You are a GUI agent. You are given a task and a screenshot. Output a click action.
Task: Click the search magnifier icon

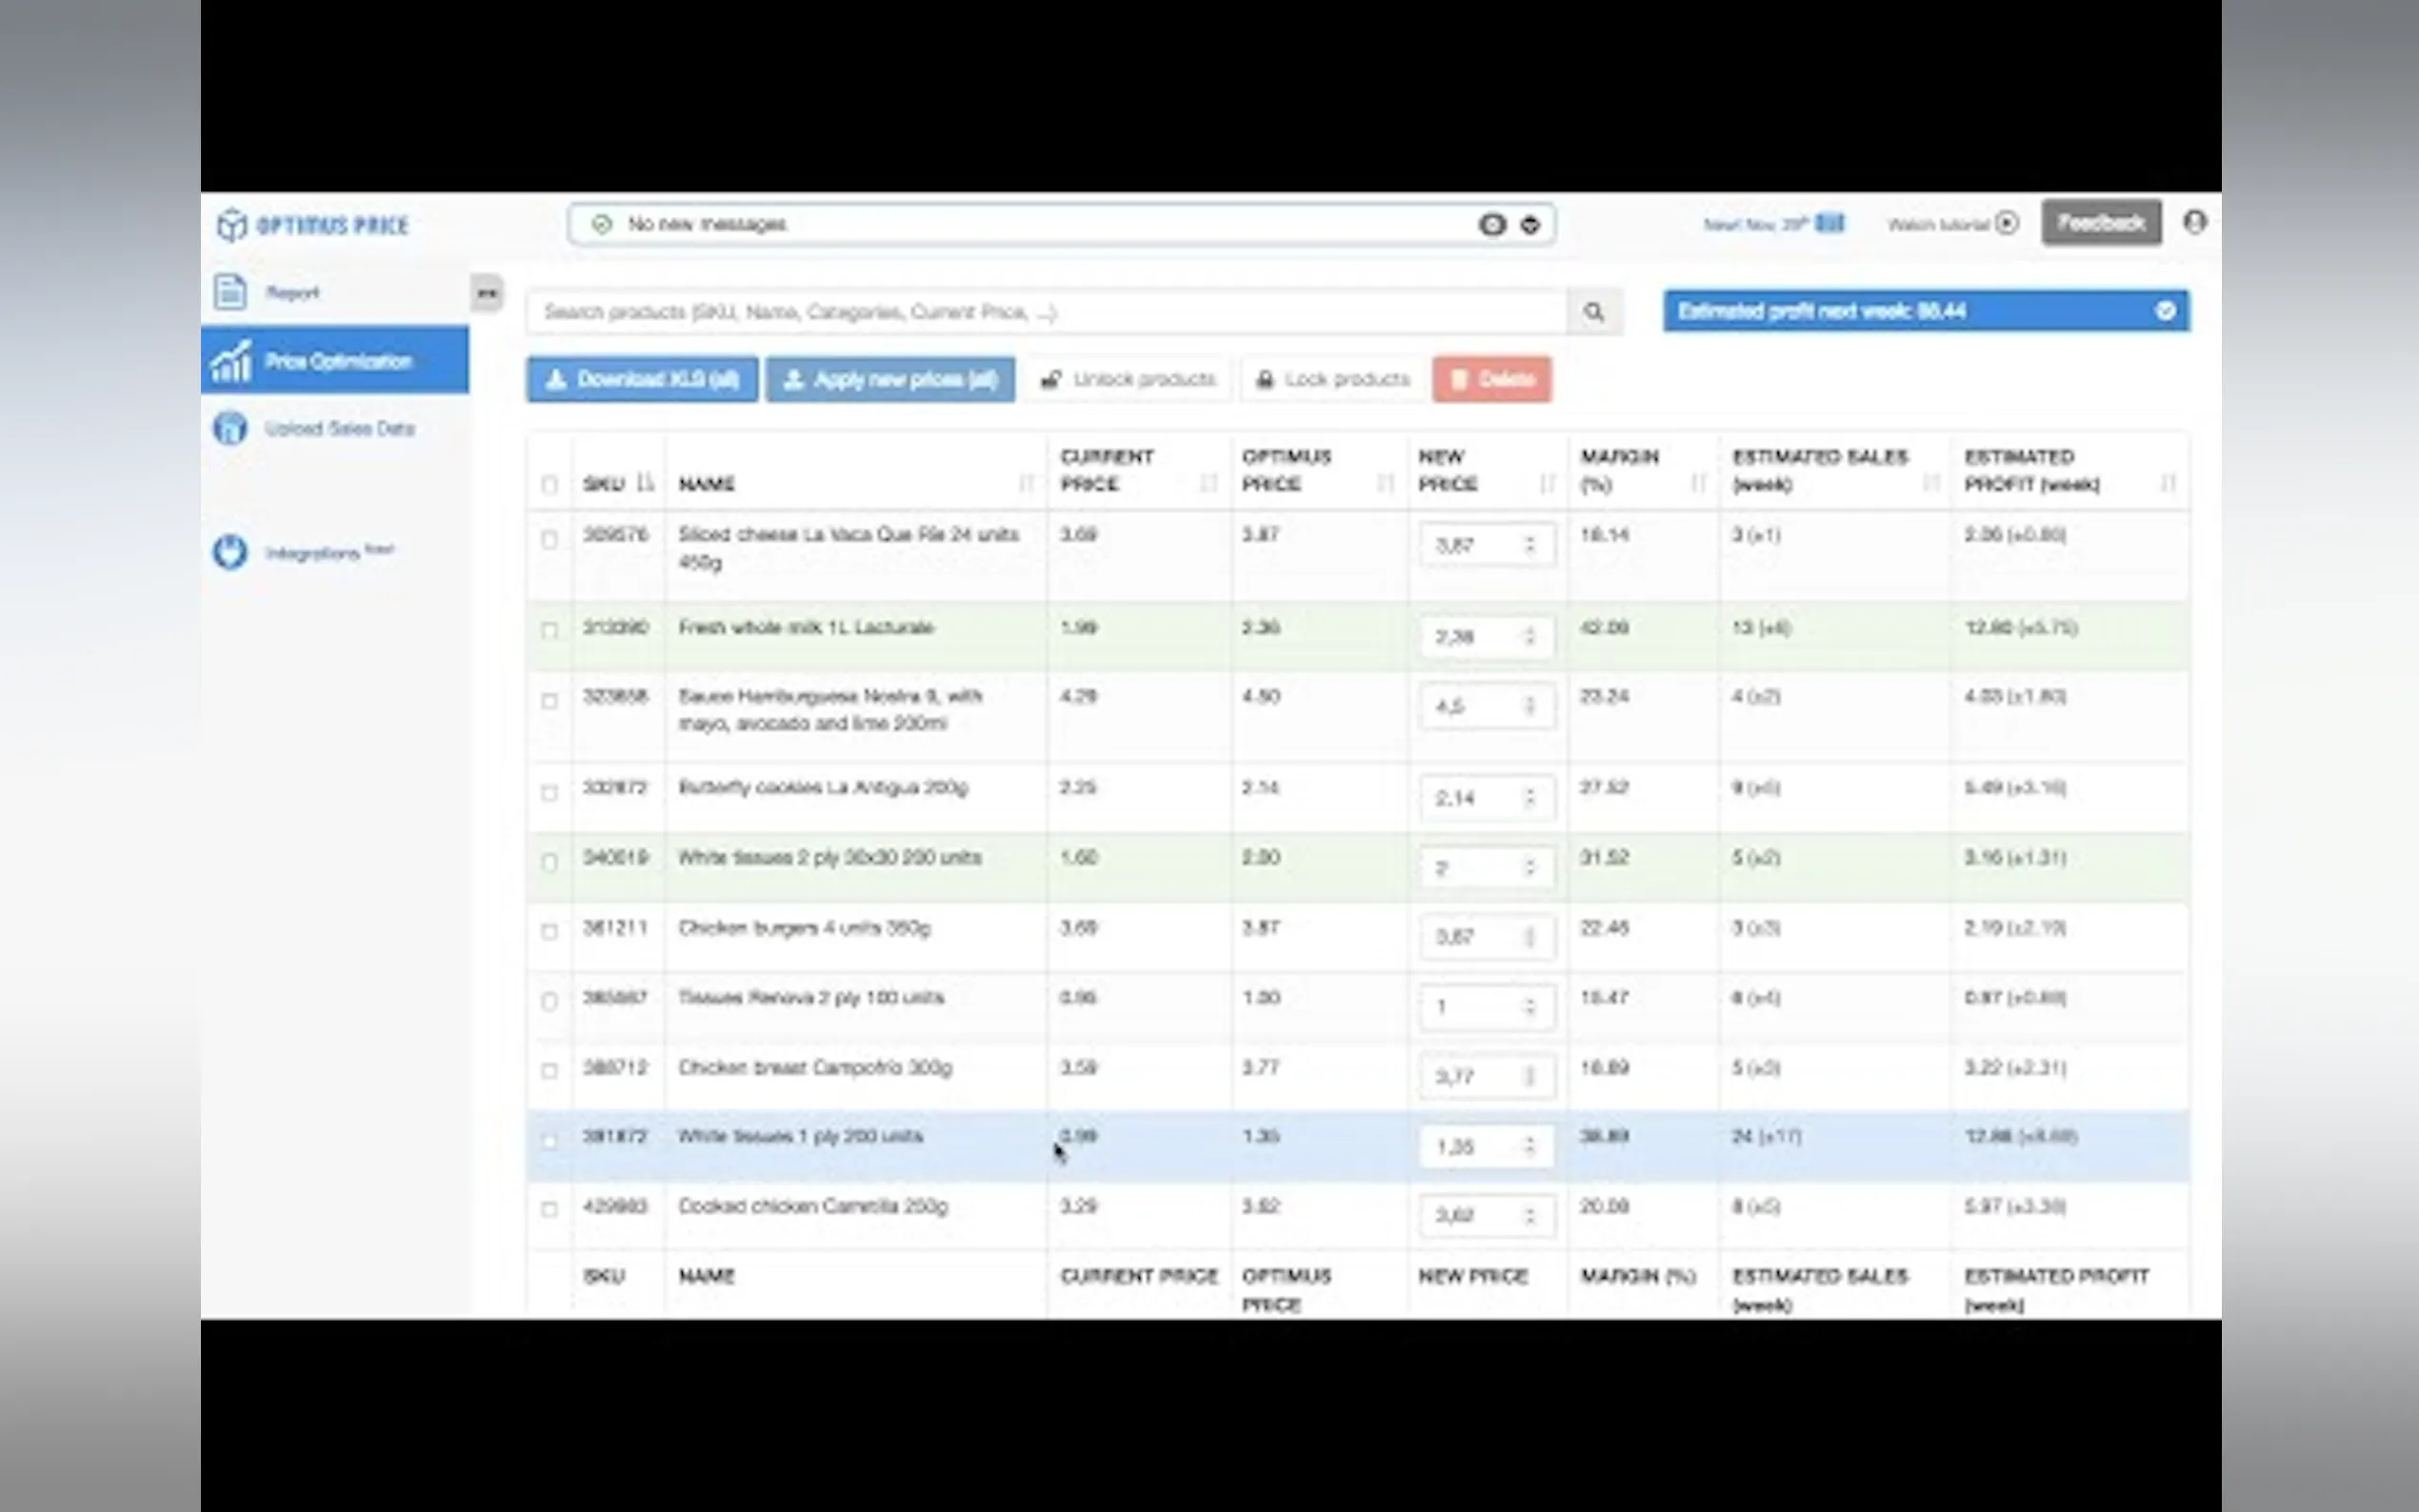pyautogui.click(x=1594, y=312)
